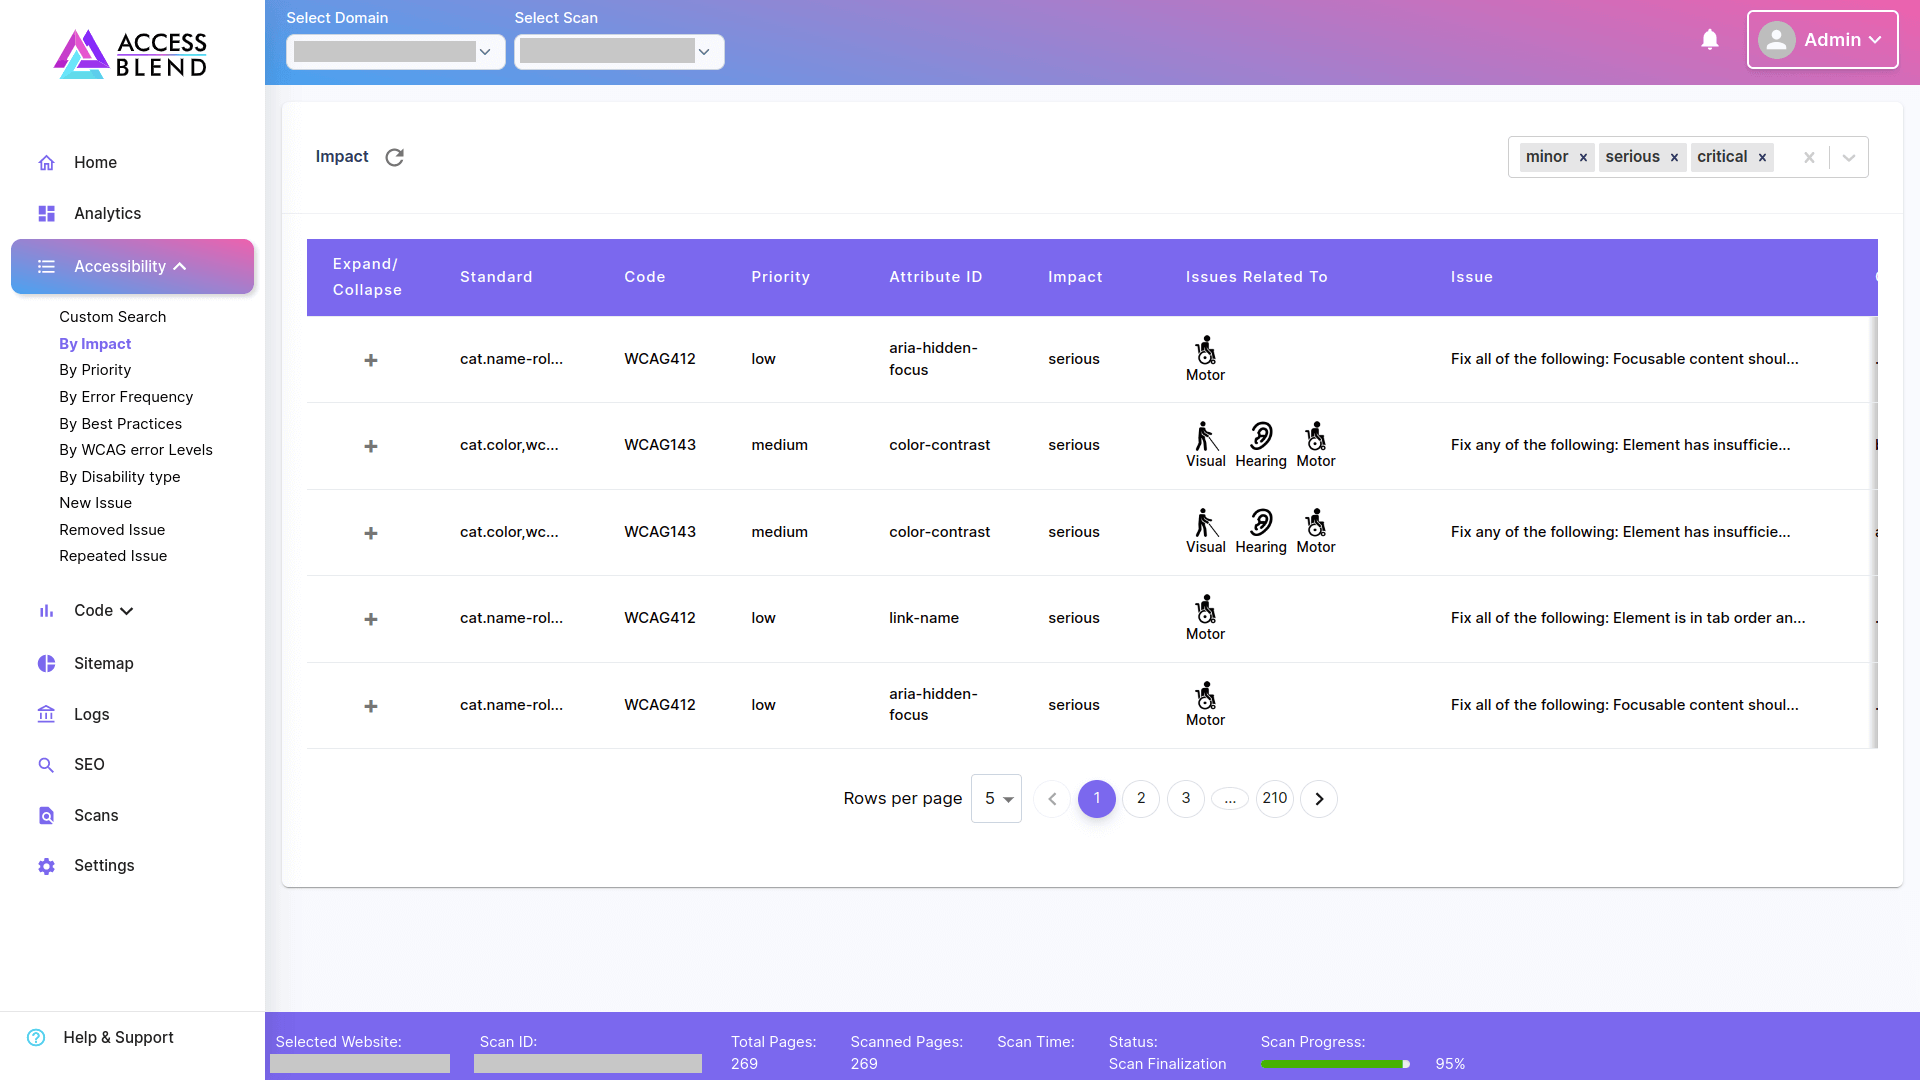Click the table vertical scrollbar
The height and width of the screenshot is (1080, 1920).
coord(1874,532)
